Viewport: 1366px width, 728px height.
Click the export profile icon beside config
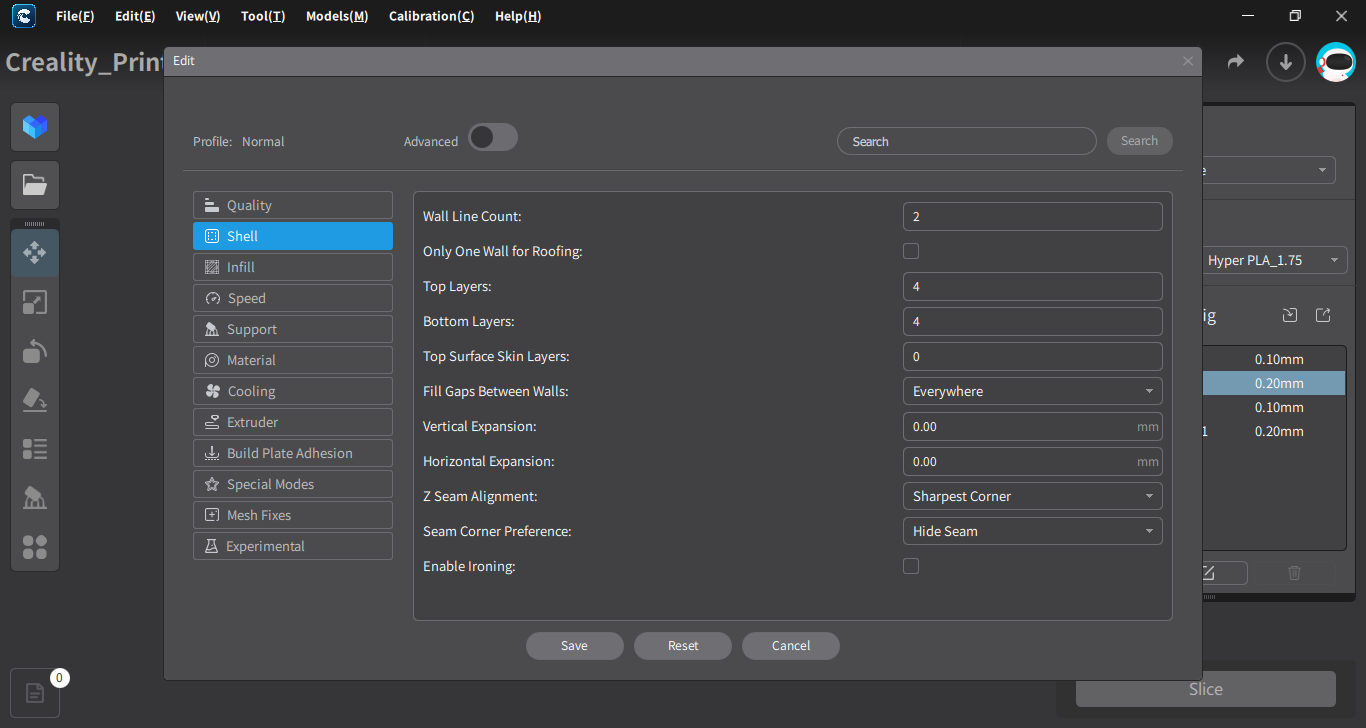point(1323,315)
